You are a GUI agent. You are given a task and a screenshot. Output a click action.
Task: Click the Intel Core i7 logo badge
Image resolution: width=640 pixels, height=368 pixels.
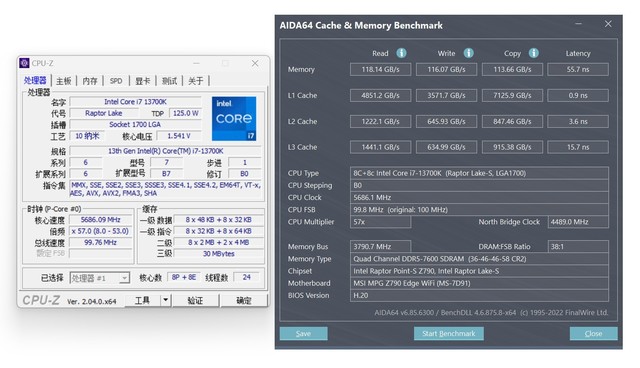[x=234, y=118]
